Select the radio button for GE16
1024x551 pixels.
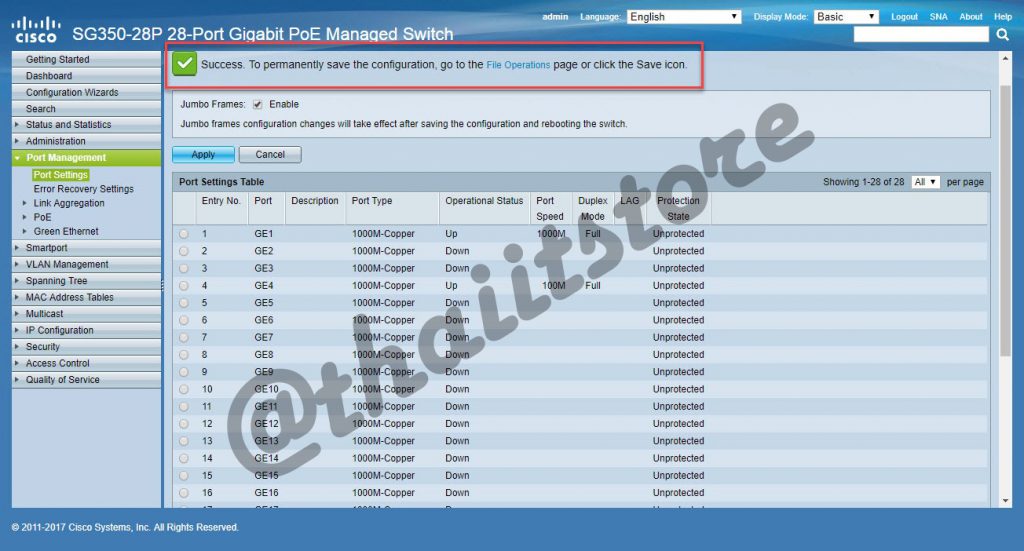pyautogui.click(x=184, y=493)
